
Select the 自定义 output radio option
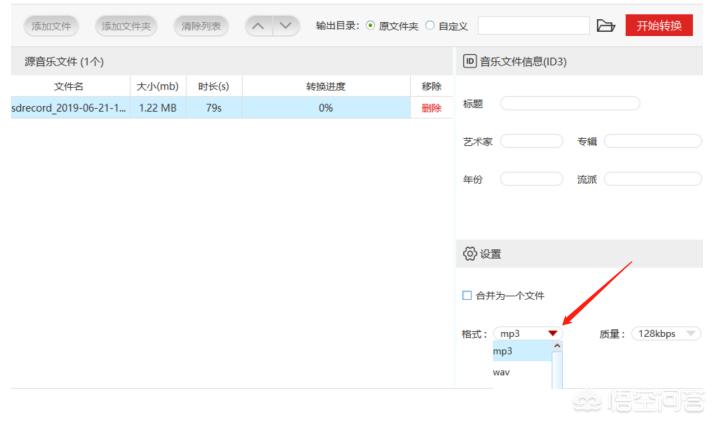tap(430, 26)
